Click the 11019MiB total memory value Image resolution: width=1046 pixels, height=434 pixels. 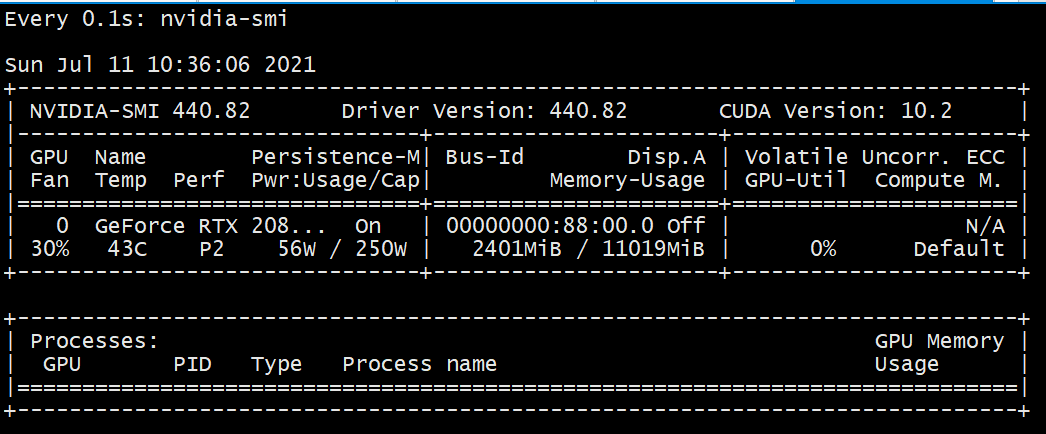tap(653, 249)
